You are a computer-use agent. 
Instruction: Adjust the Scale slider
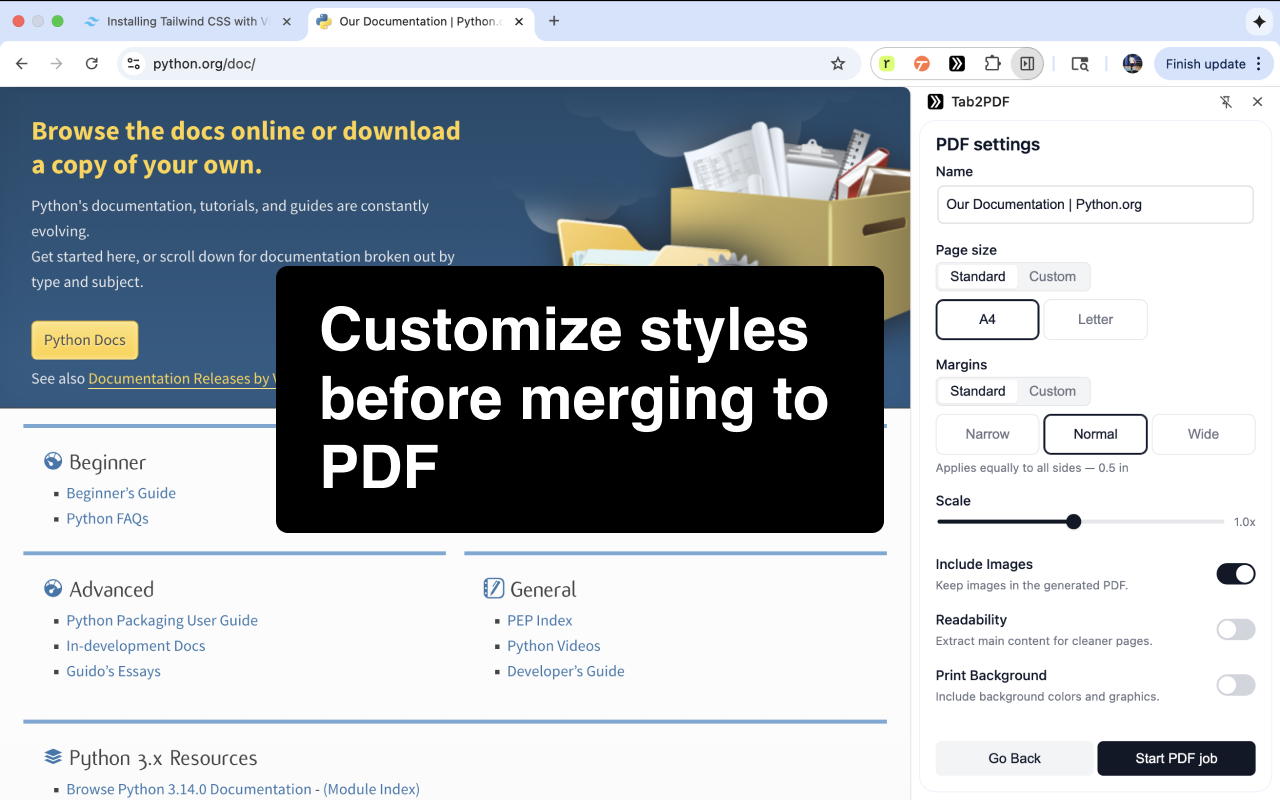pos(1073,521)
